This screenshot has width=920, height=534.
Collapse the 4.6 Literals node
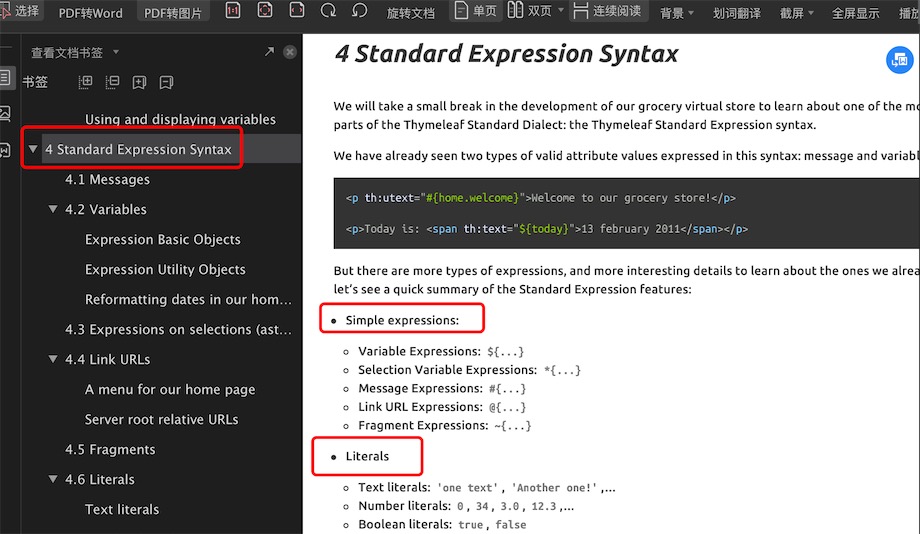coord(53,479)
